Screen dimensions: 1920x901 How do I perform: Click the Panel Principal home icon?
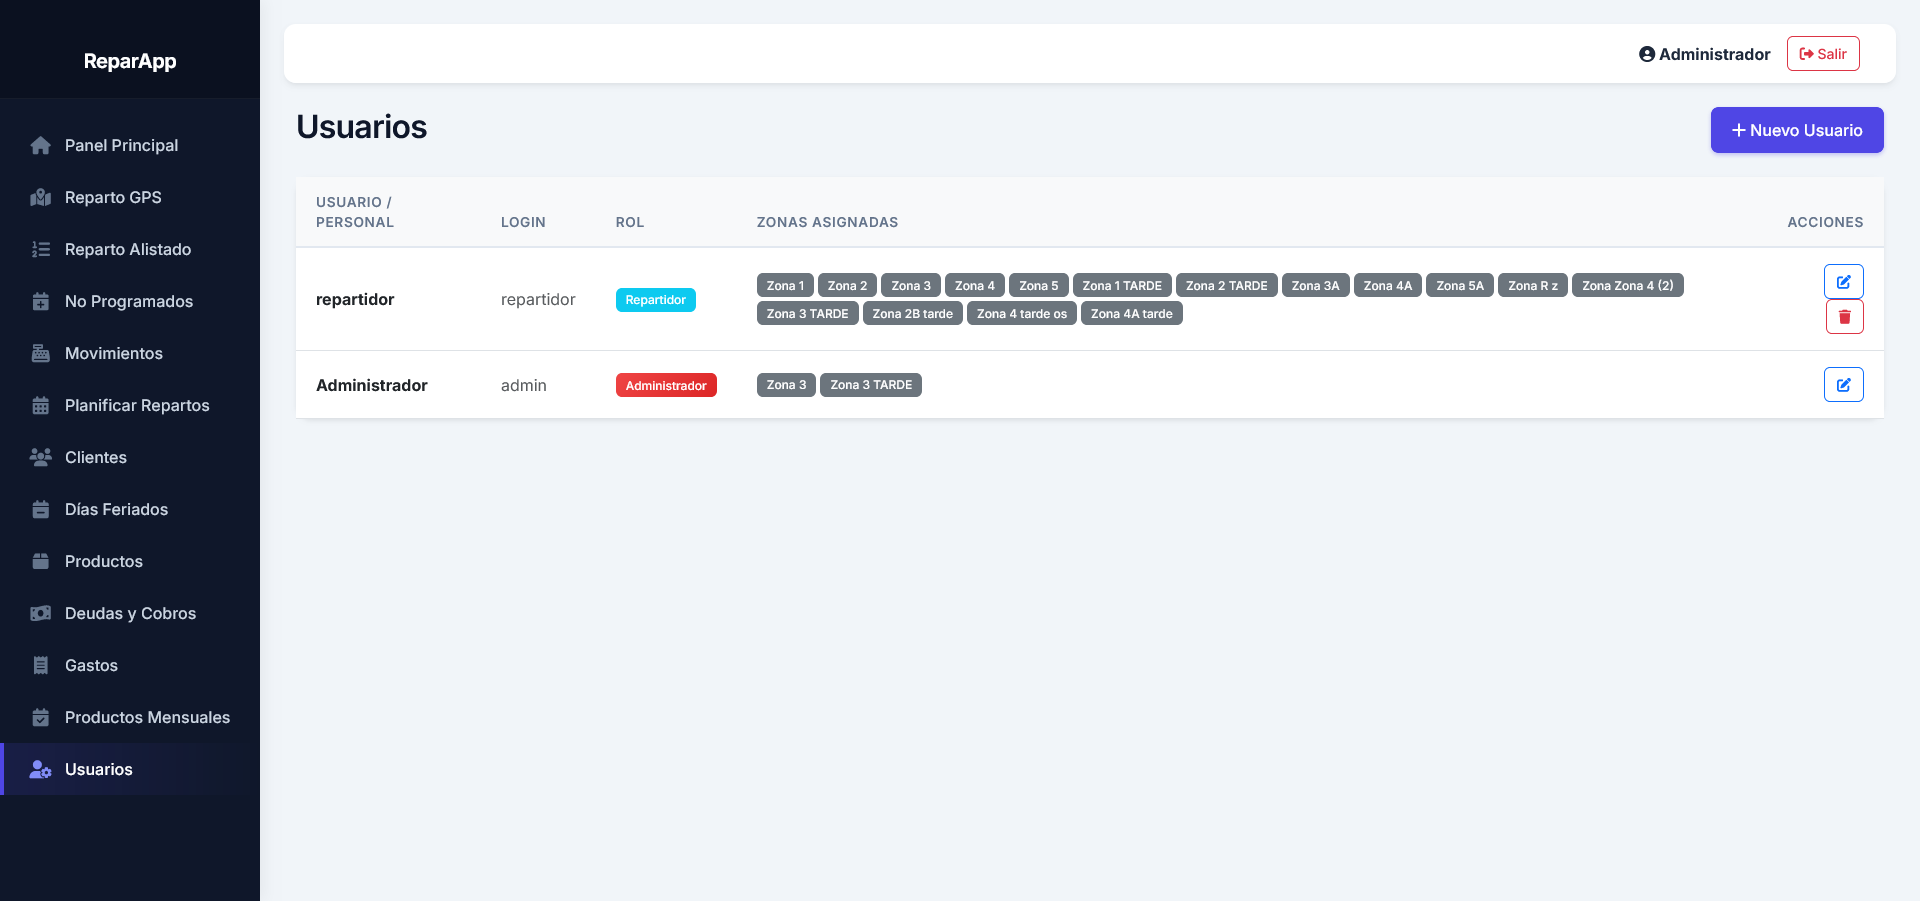(x=40, y=145)
